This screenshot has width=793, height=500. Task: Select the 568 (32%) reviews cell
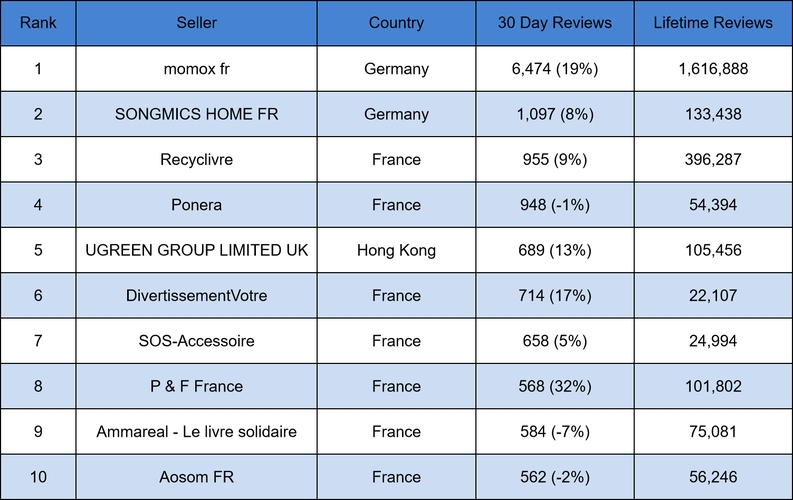point(555,386)
